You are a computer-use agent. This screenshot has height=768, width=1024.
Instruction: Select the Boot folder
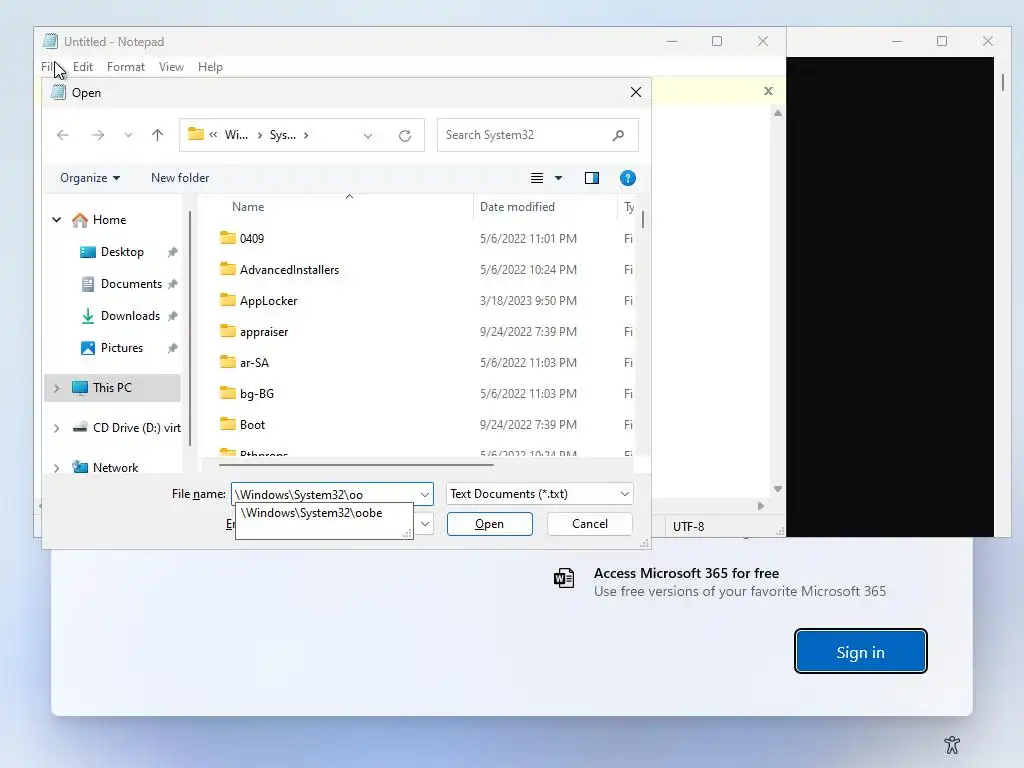tap(252, 424)
